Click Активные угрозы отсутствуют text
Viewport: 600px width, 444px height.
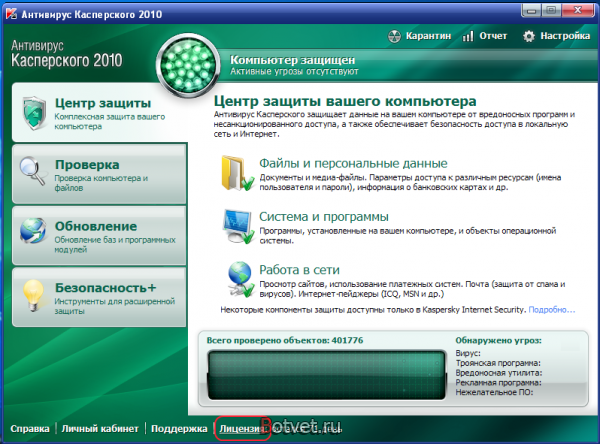click(294, 72)
